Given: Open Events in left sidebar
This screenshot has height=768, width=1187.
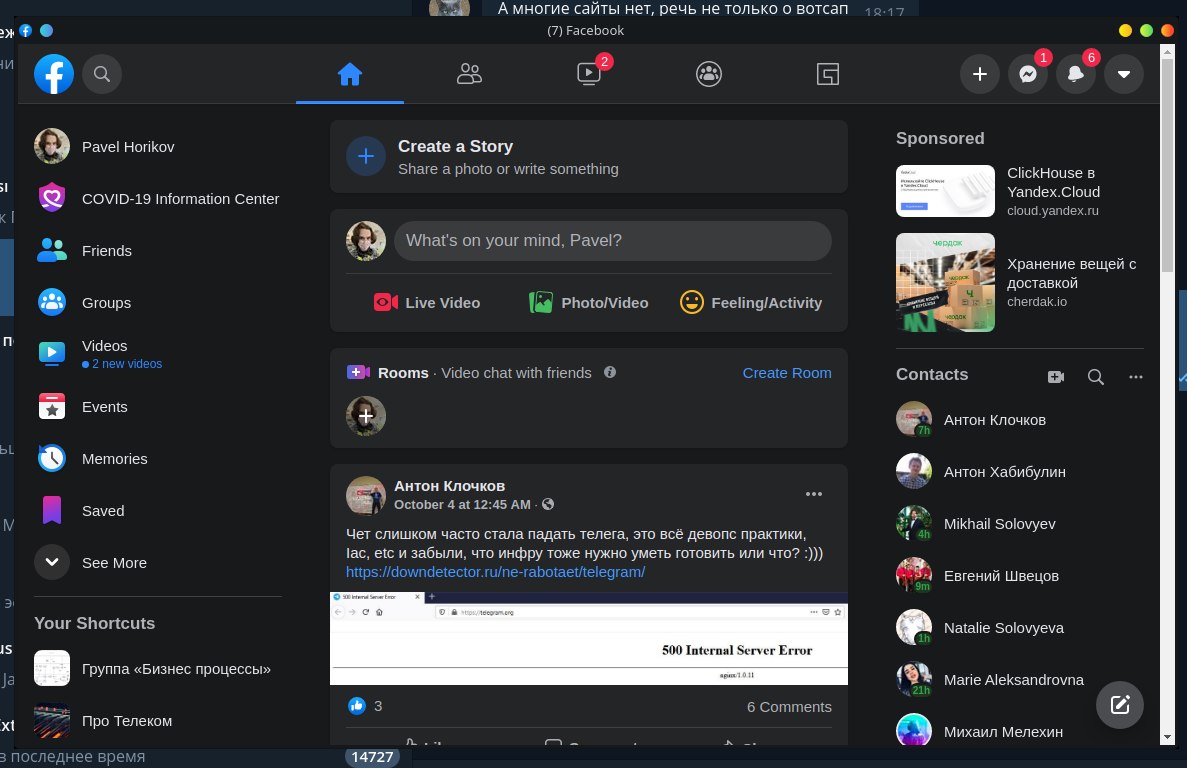Looking at the screenshot, I should (x=157, y=407).
